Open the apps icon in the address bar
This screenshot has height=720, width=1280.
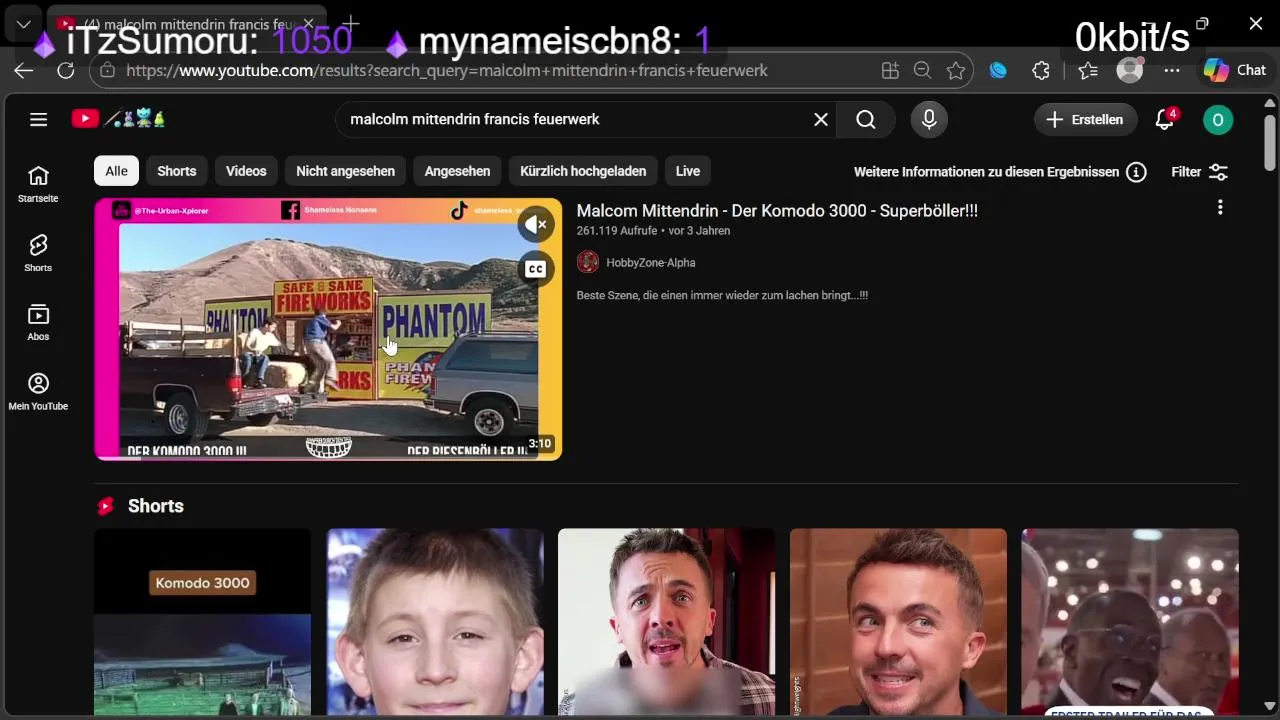(x=890, y=71)
